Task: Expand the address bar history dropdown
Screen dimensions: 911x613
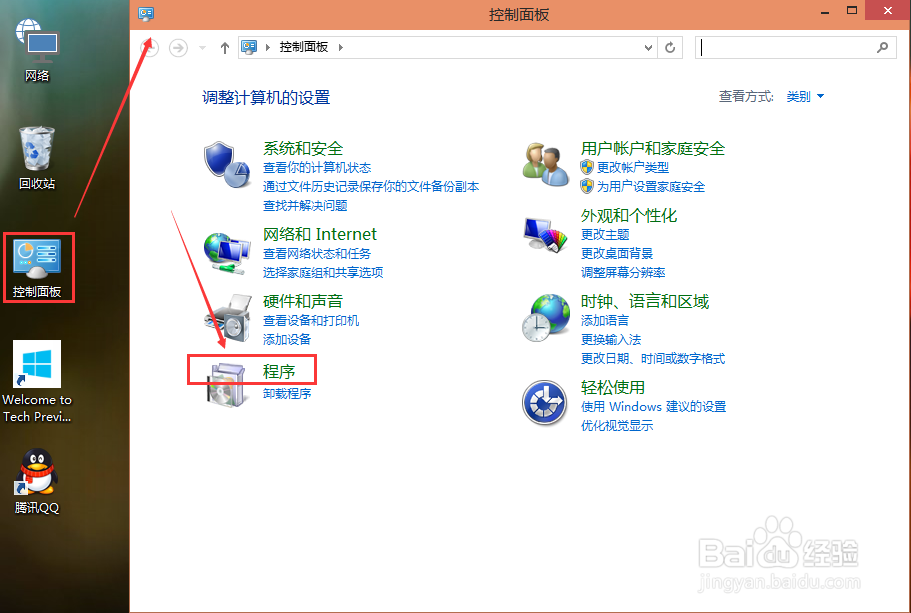Action: coord(648,47)
